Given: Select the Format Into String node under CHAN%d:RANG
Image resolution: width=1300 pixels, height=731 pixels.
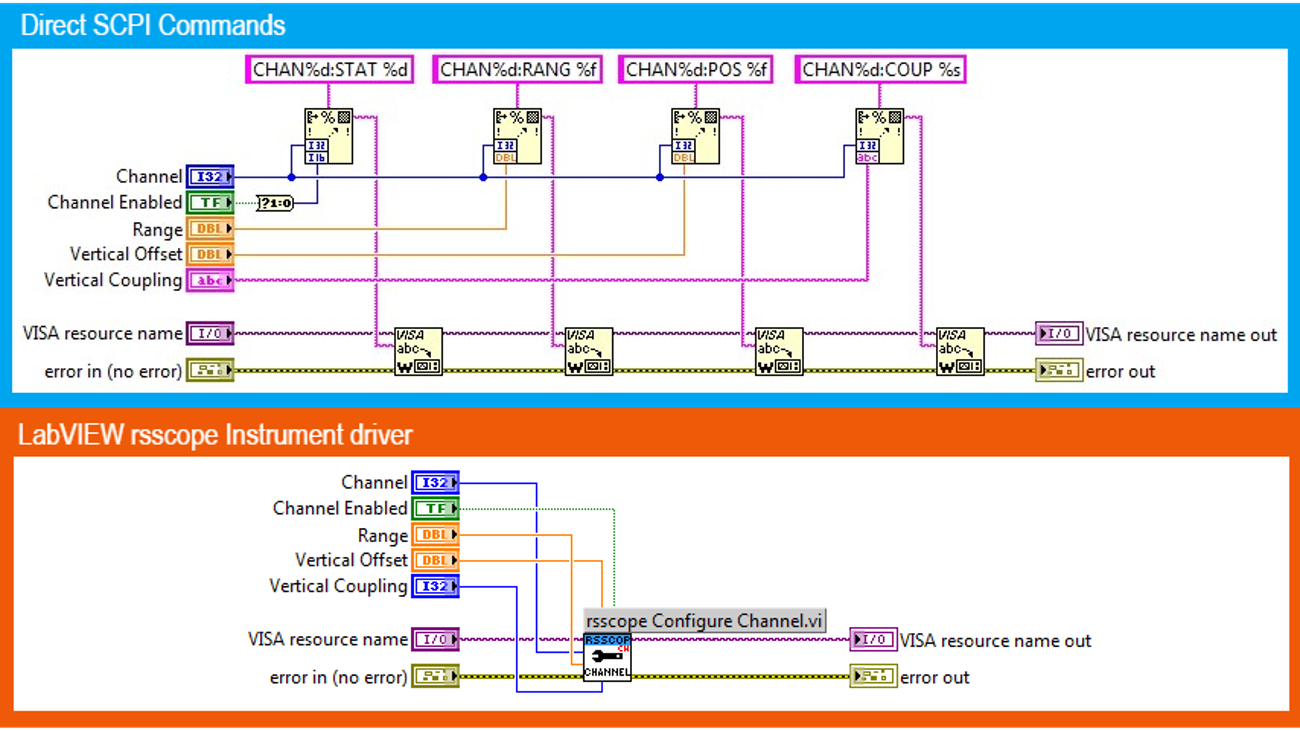Looking at the screenshot, I should coord(518,137).
